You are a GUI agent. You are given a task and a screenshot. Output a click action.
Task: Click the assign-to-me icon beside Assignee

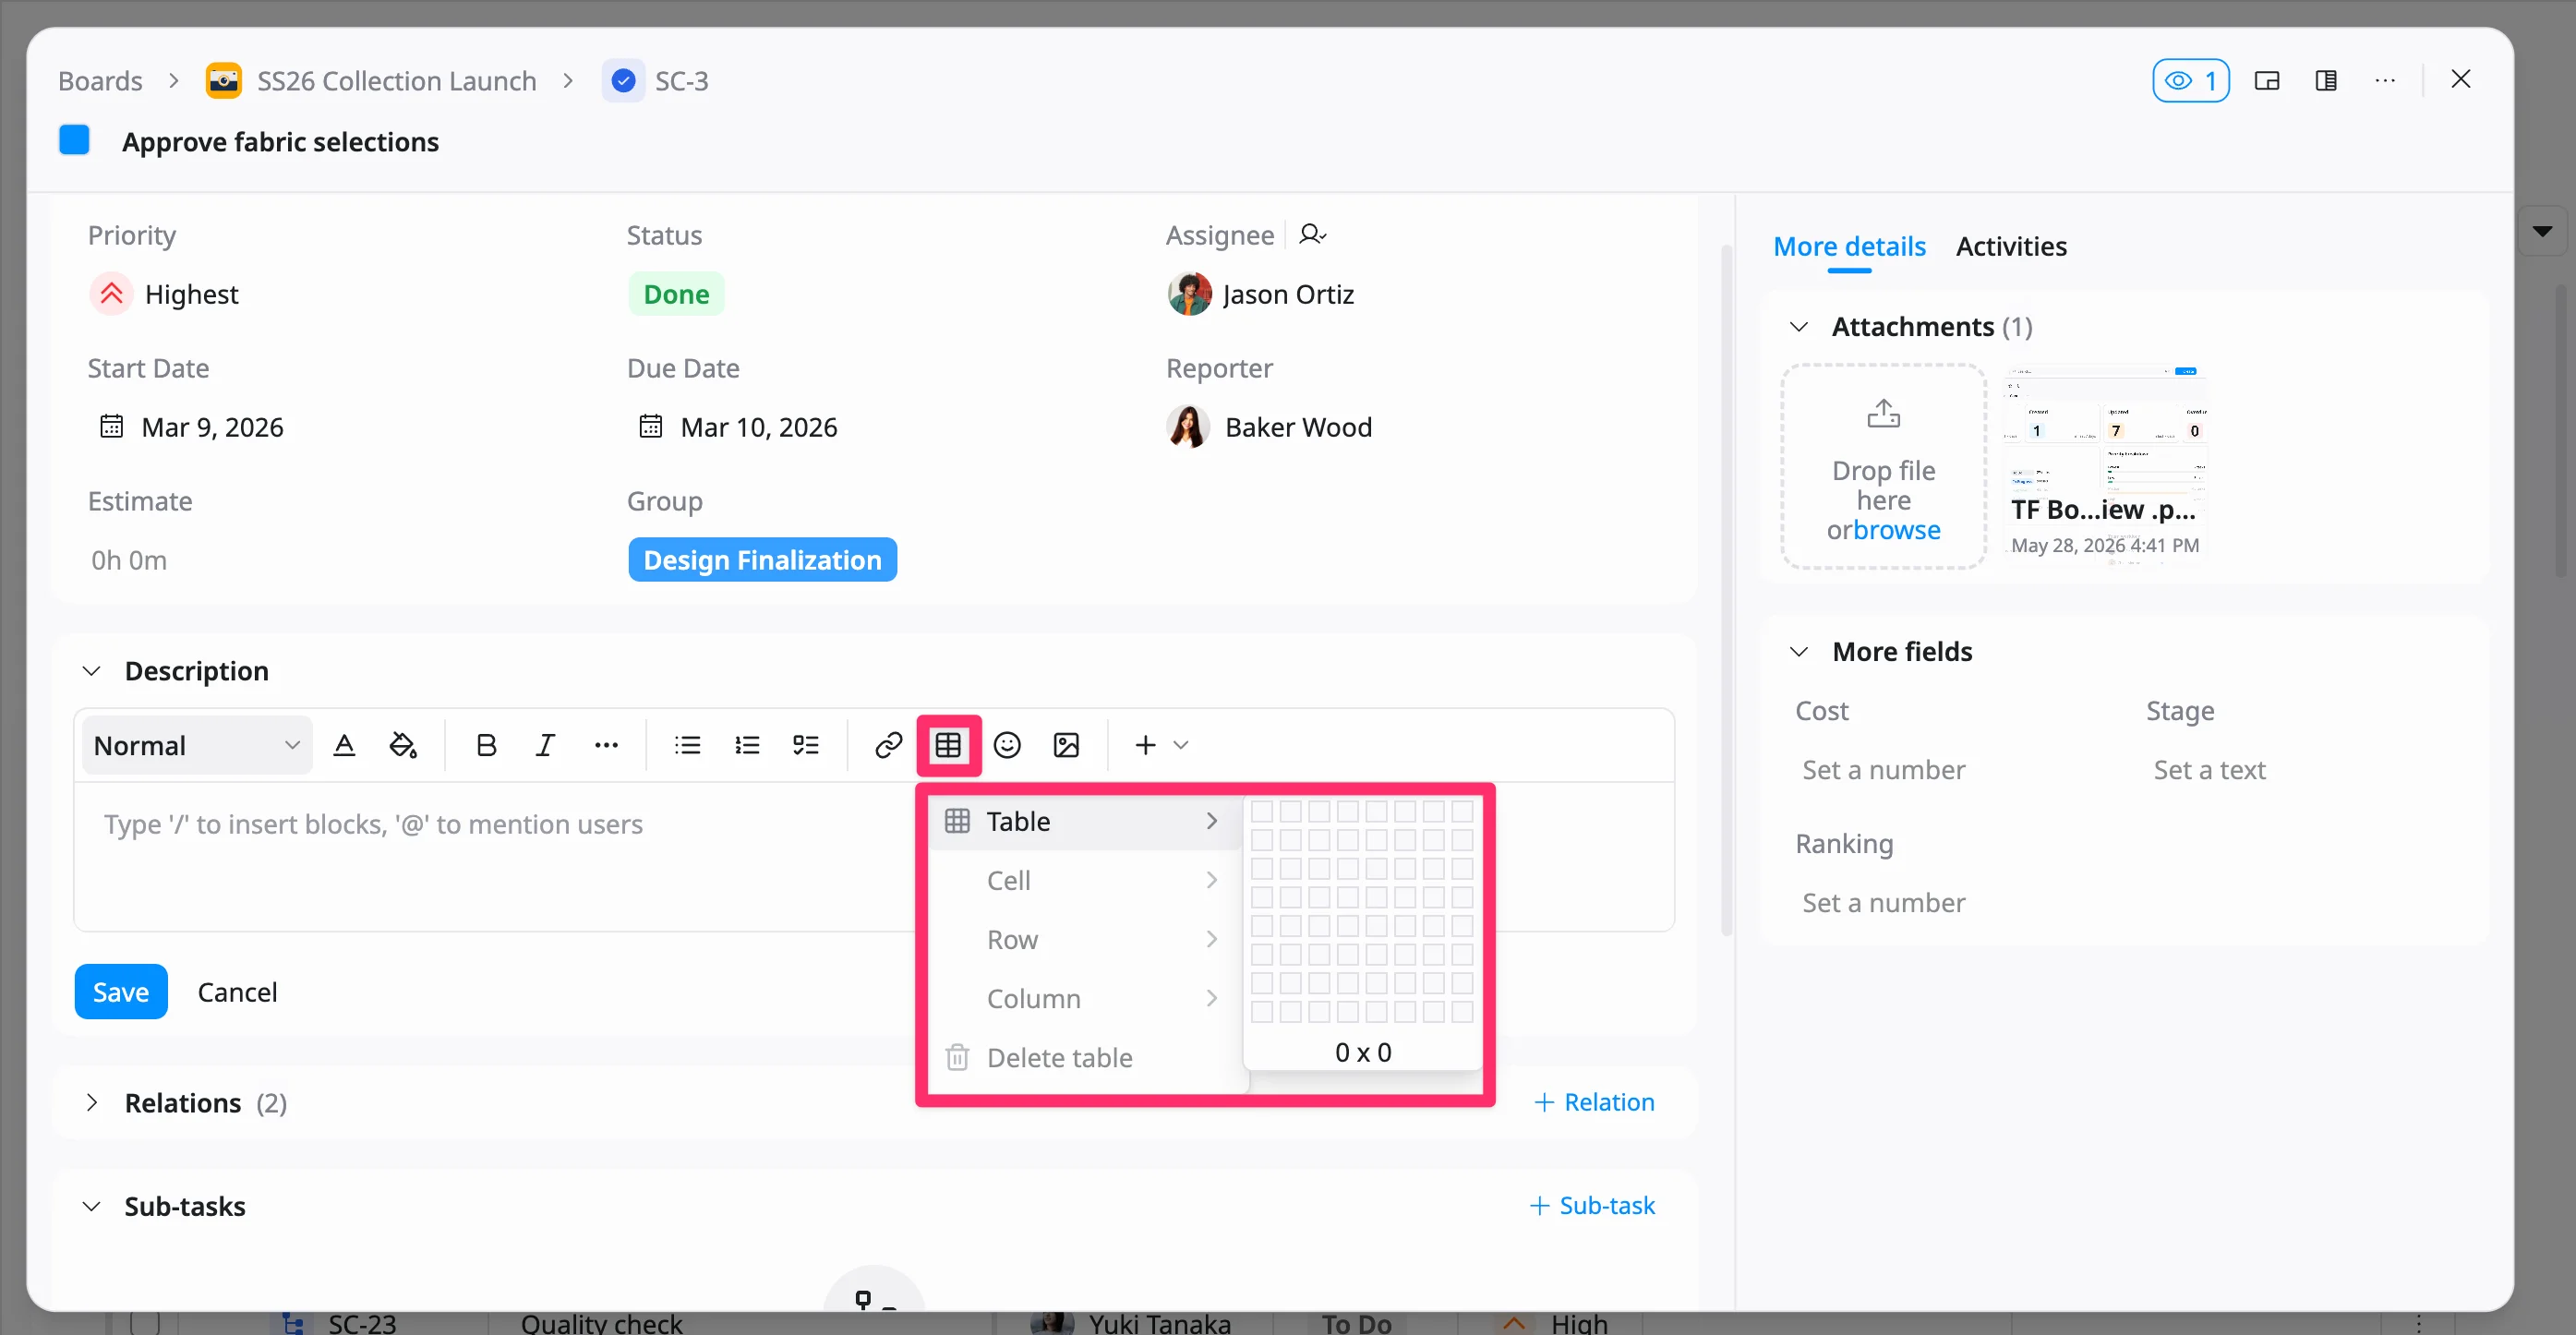point(1312,234)
